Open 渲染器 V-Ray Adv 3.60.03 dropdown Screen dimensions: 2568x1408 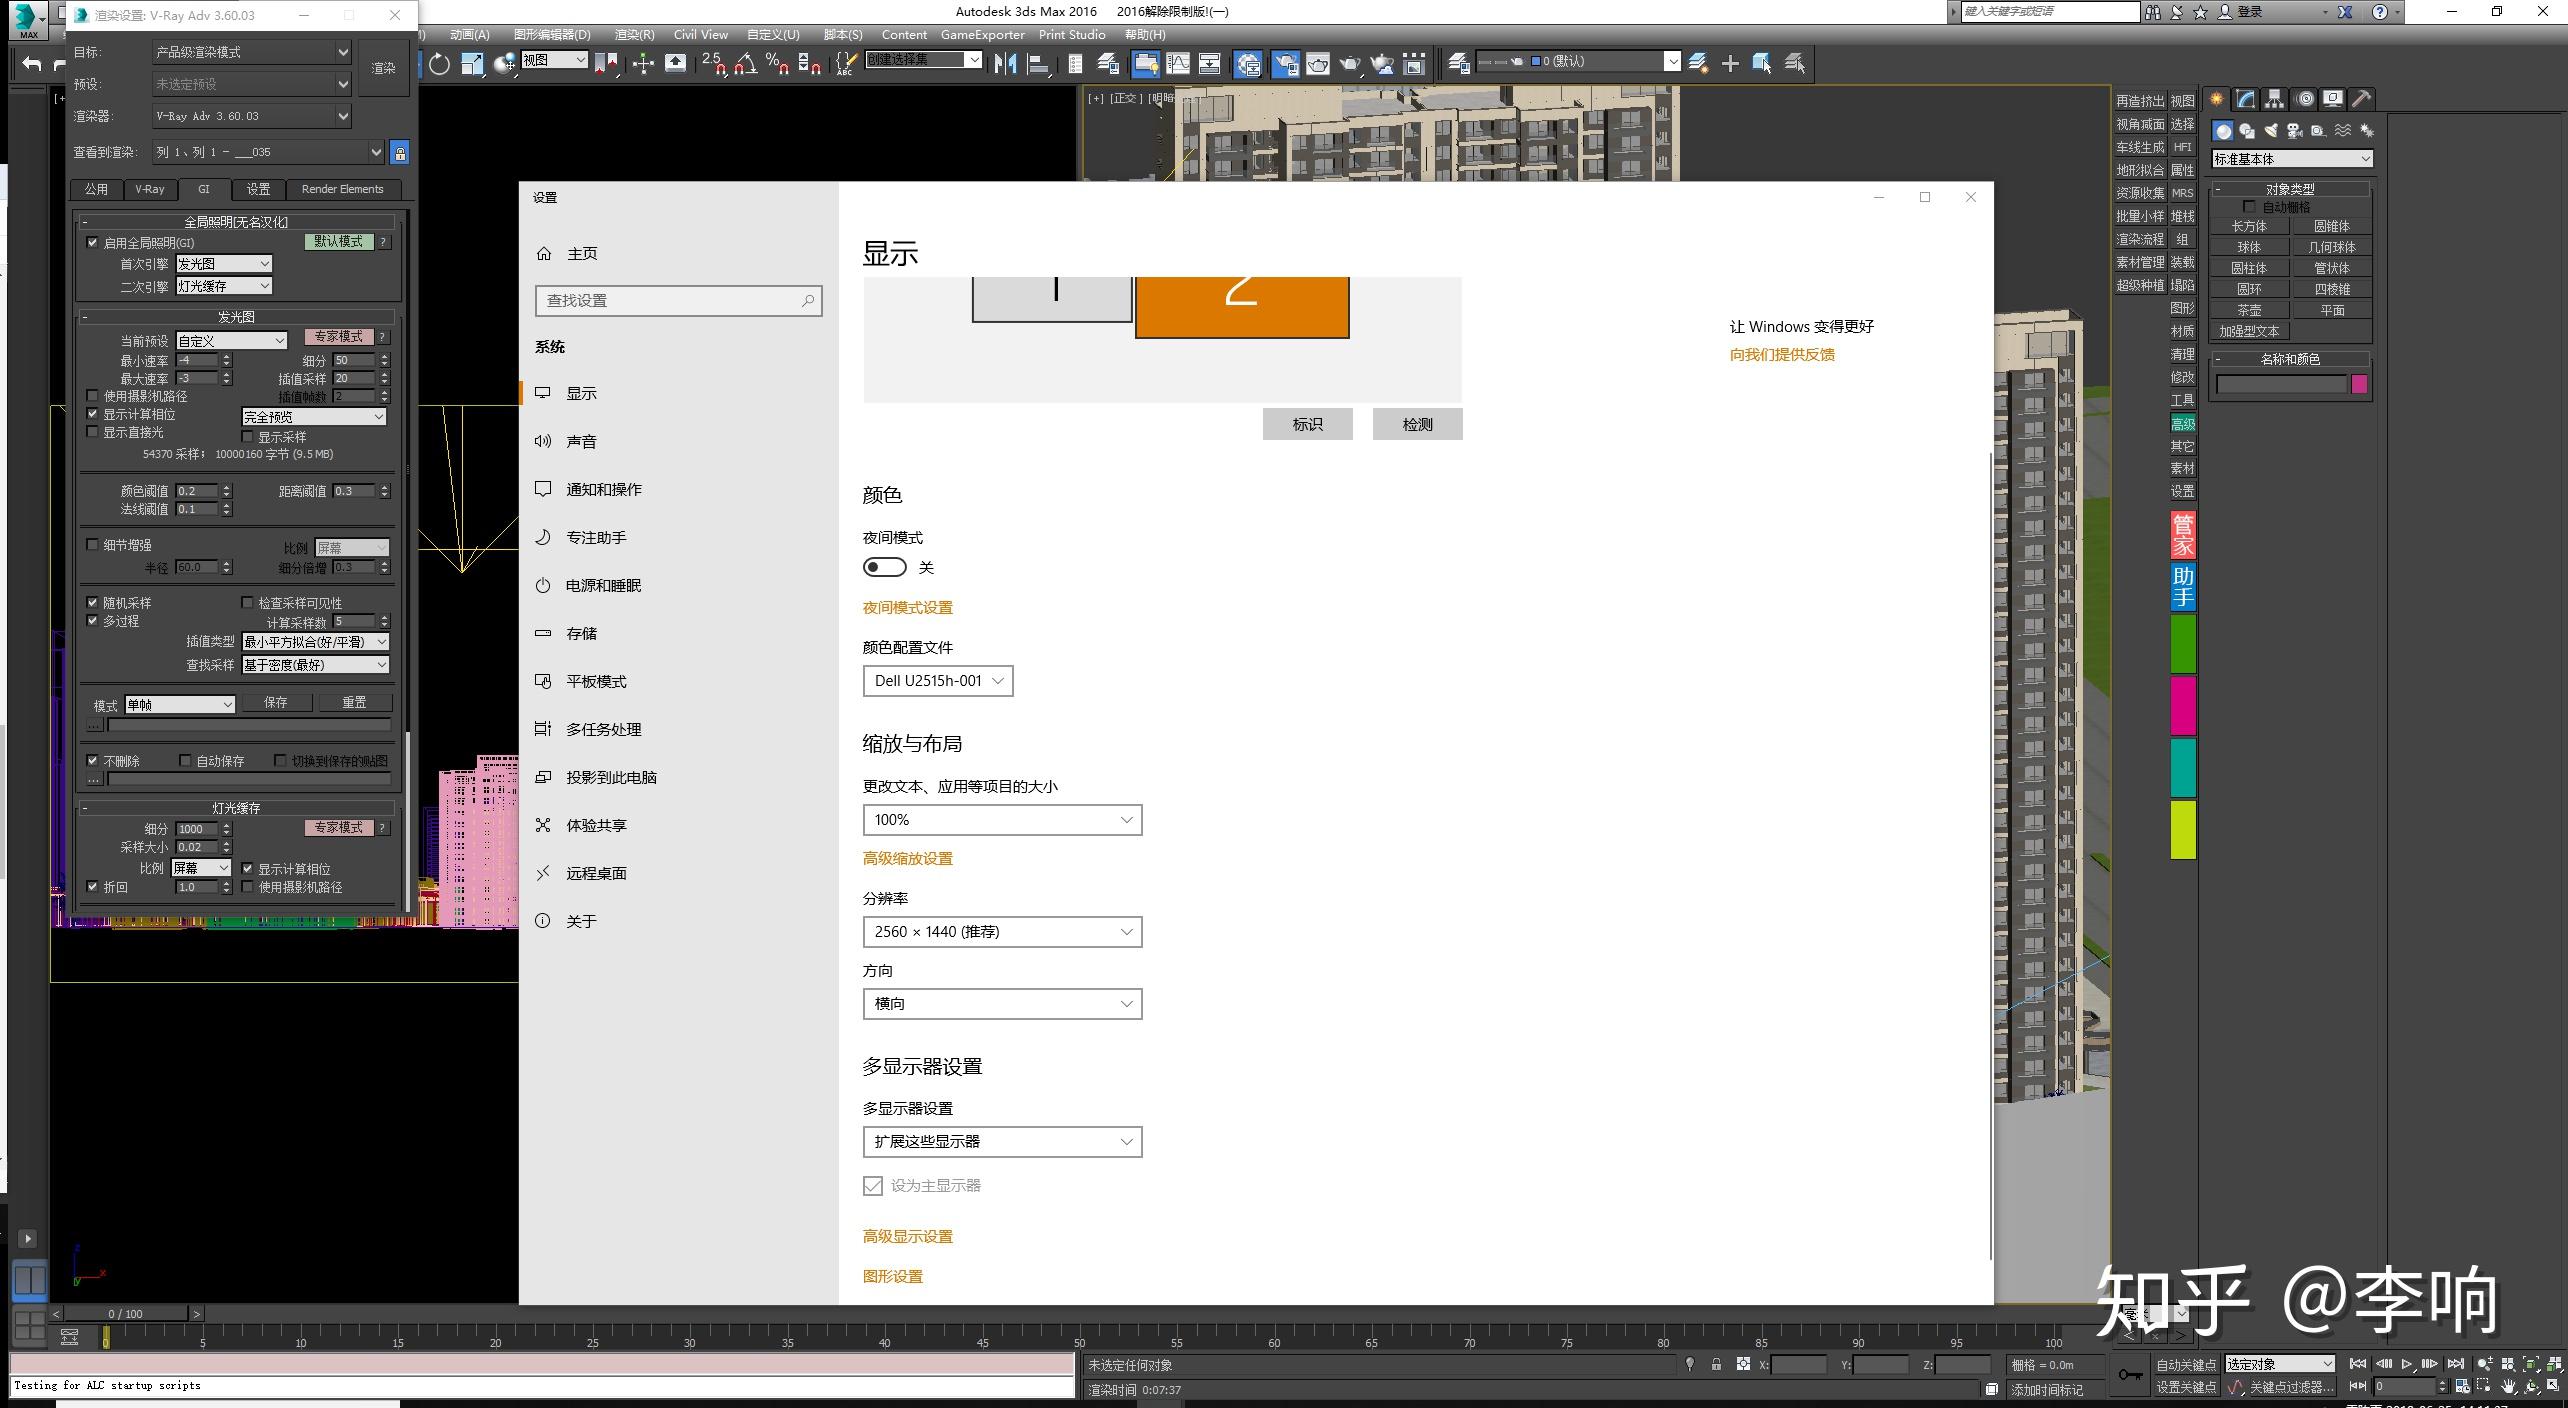[x=251, y=116]
